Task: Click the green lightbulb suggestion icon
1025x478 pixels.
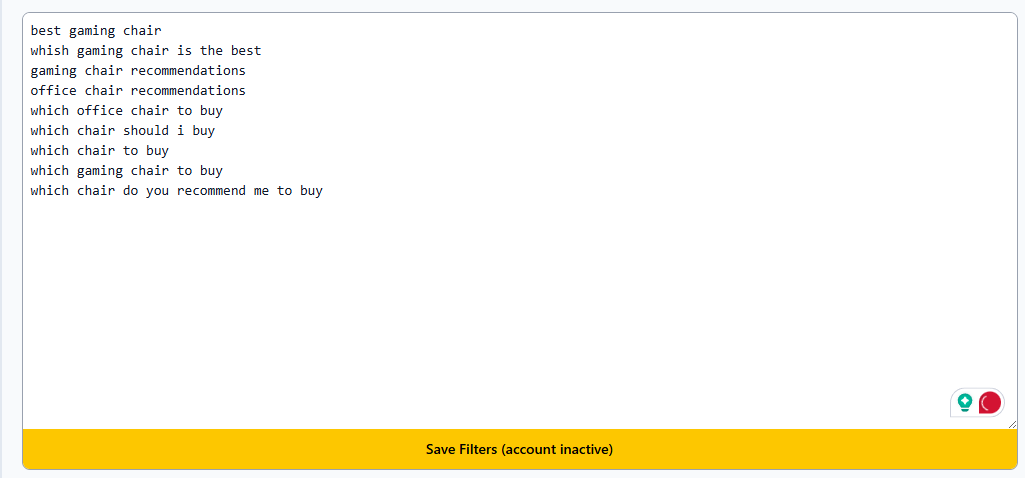Action: [965, 403]
